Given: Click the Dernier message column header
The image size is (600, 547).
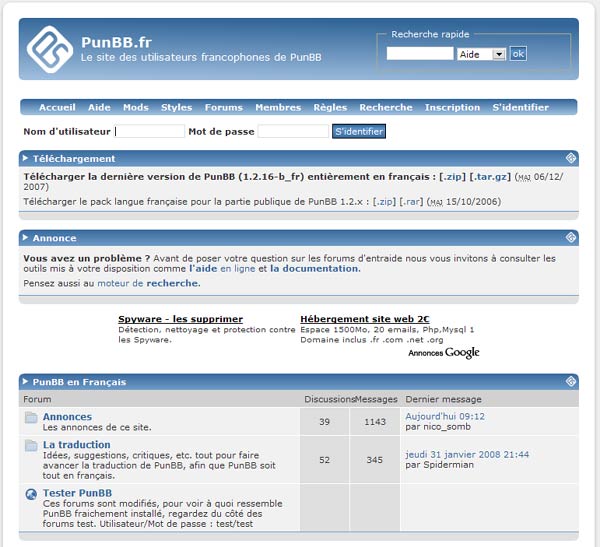Looking at the screenshot, I should click(x=443, y=399).
